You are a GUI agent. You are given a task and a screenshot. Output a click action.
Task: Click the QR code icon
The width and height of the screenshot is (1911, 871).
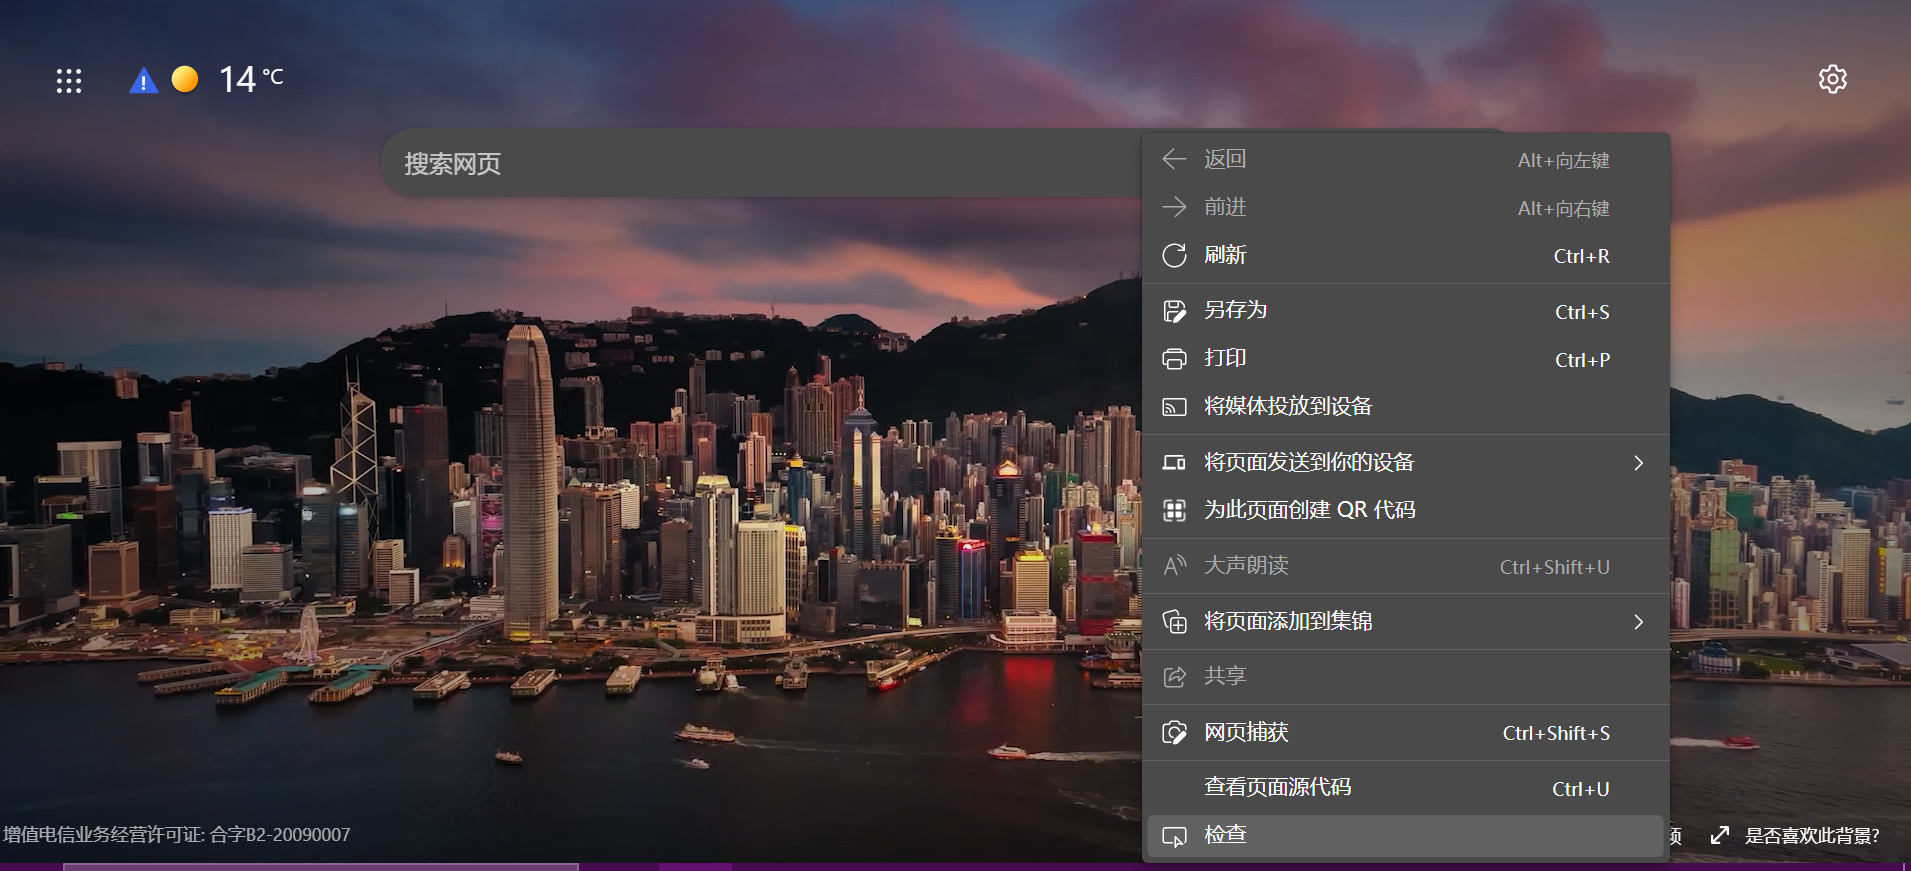pos(1174,511)
